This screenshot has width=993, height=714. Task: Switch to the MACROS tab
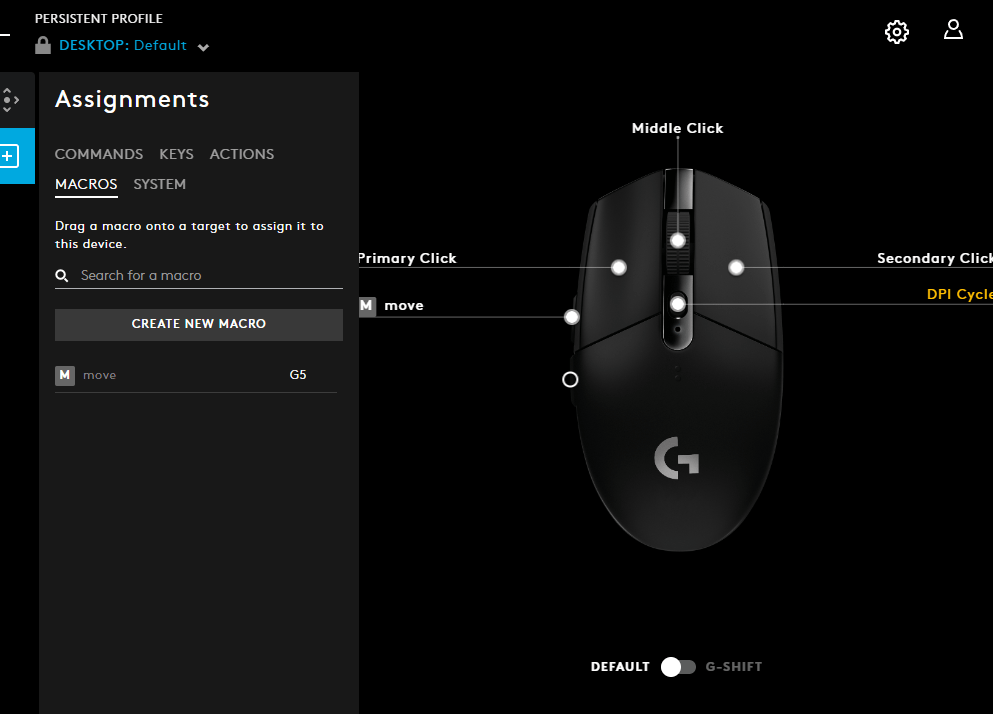click(86, 184)
